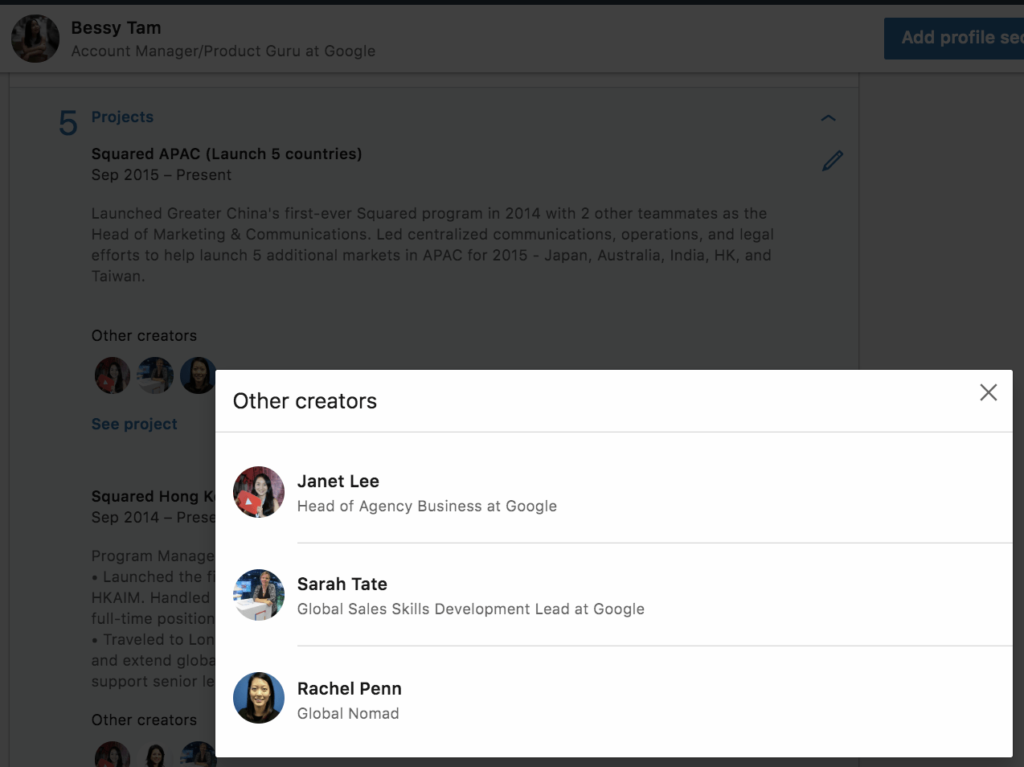This screenshot has width=1024, height=767.
Task: Click the edit pencil for Squared APAC project
Action: [832, 160]
